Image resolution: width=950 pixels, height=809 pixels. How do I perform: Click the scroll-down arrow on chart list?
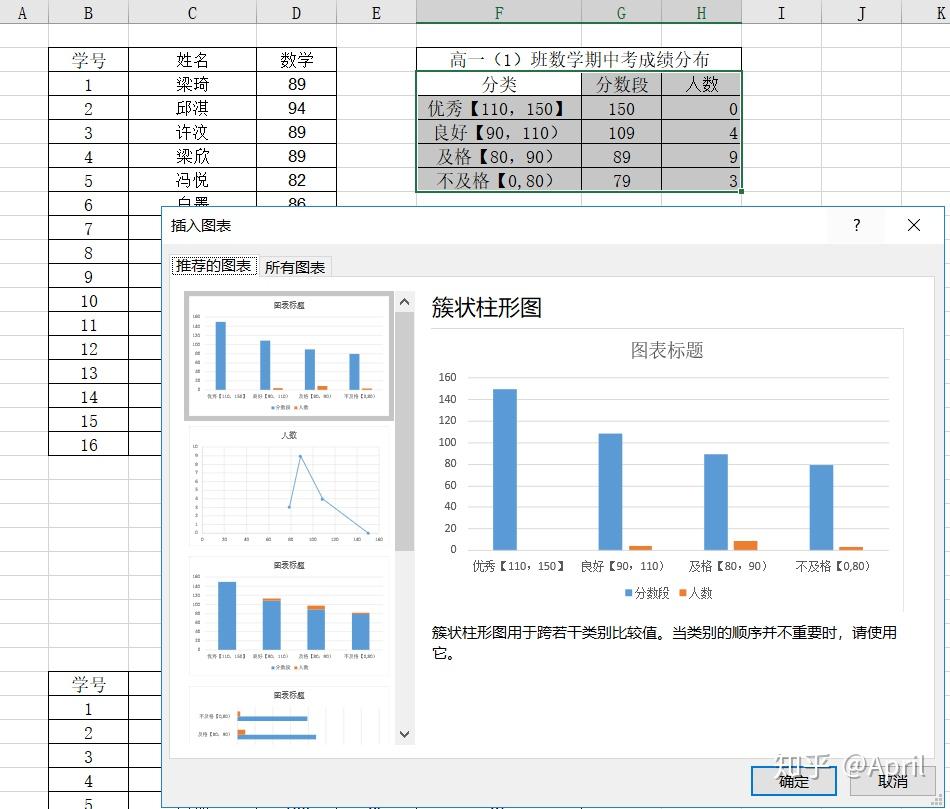[404, 733]
